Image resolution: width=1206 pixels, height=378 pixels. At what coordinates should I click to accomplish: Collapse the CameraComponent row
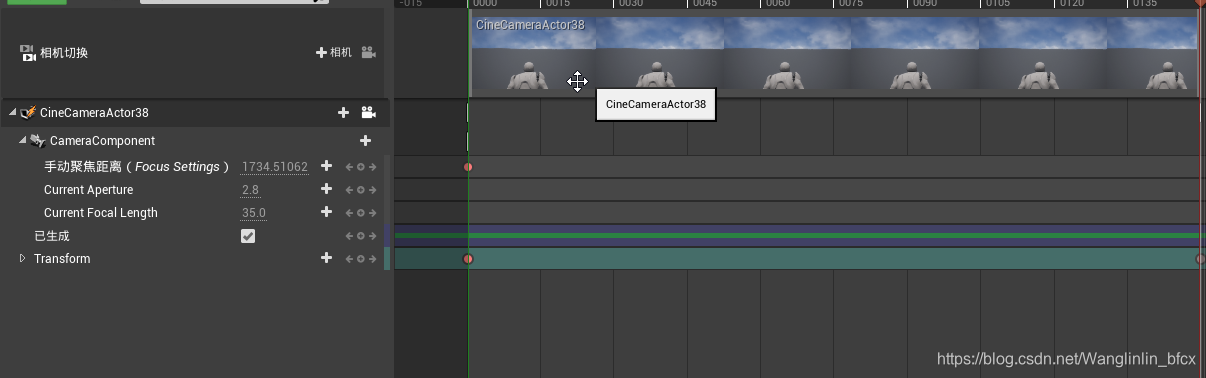[x=23, y=141]
